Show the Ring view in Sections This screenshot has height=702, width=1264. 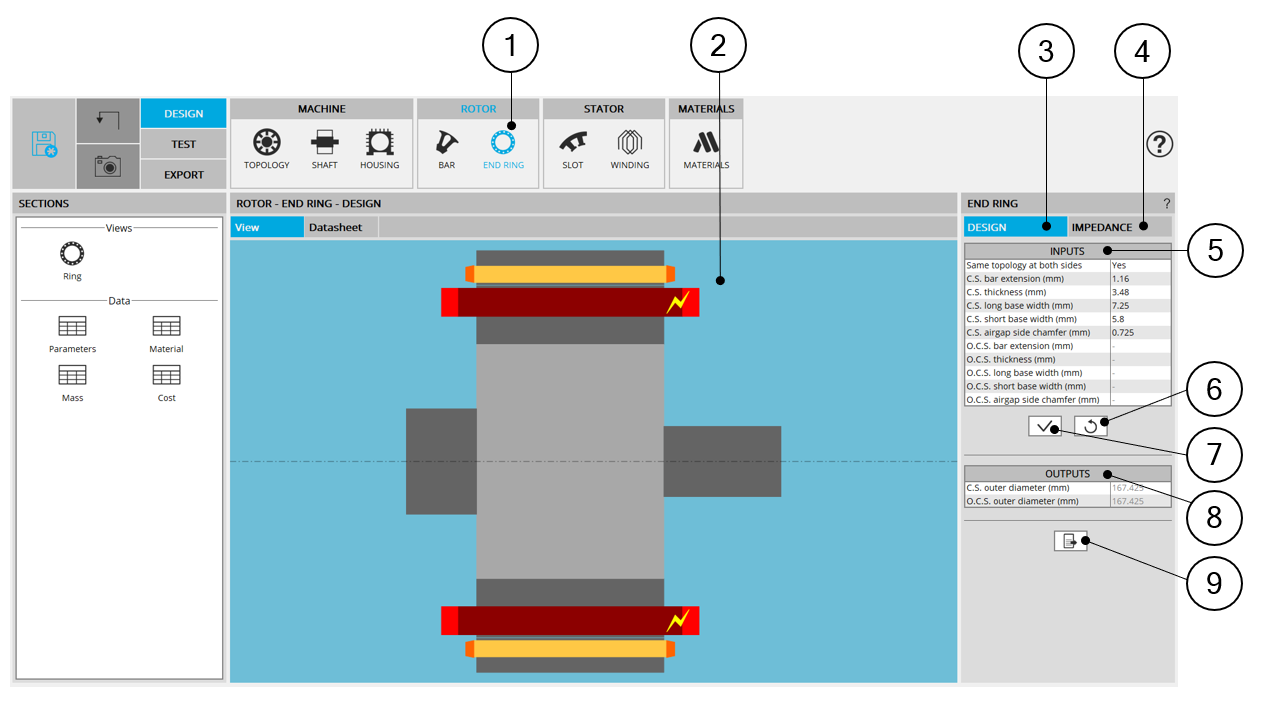click(72, 259)
